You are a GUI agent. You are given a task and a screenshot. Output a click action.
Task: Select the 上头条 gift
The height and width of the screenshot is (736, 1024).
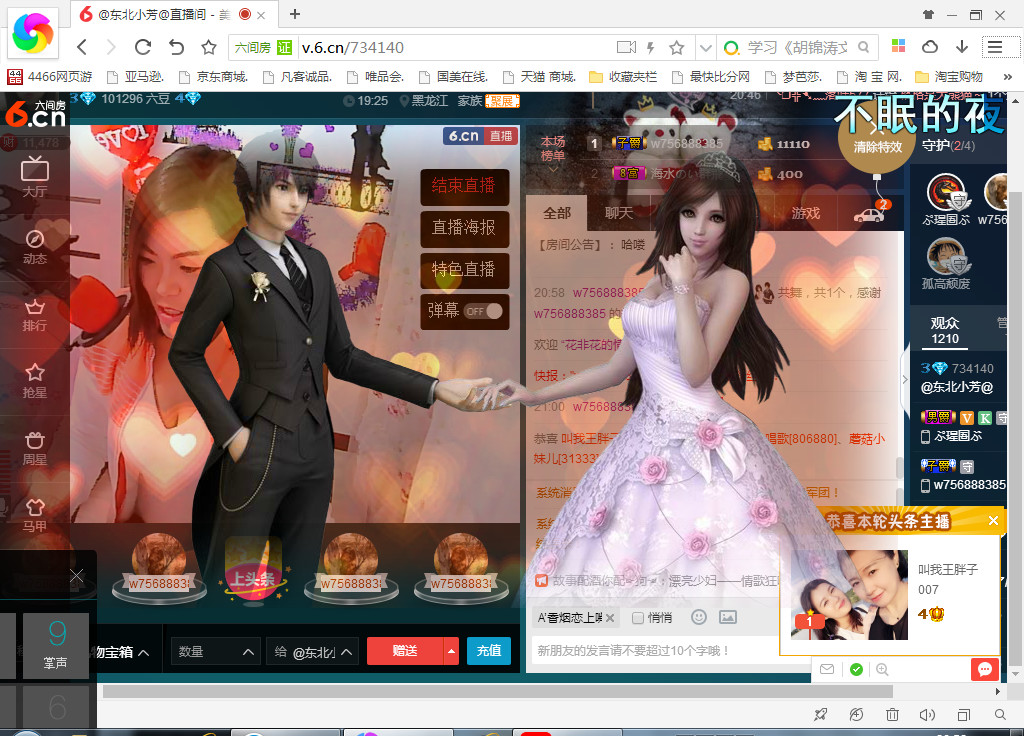[254, 569]
